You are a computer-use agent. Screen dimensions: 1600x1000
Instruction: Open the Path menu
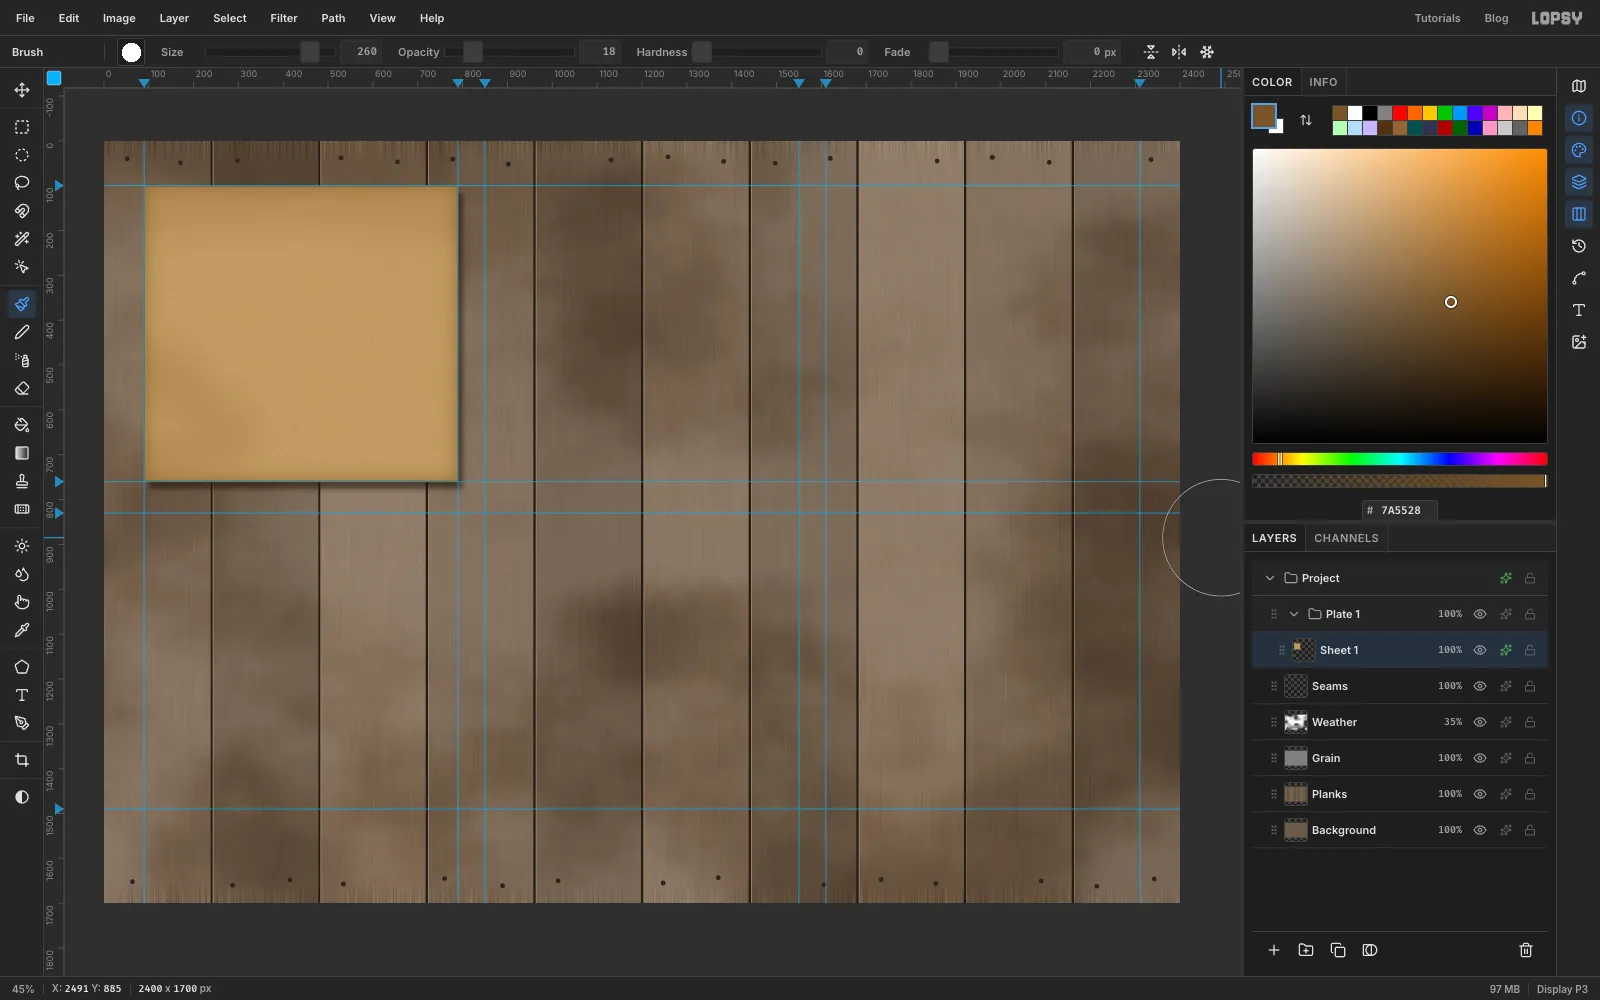[x=333, y=18]
